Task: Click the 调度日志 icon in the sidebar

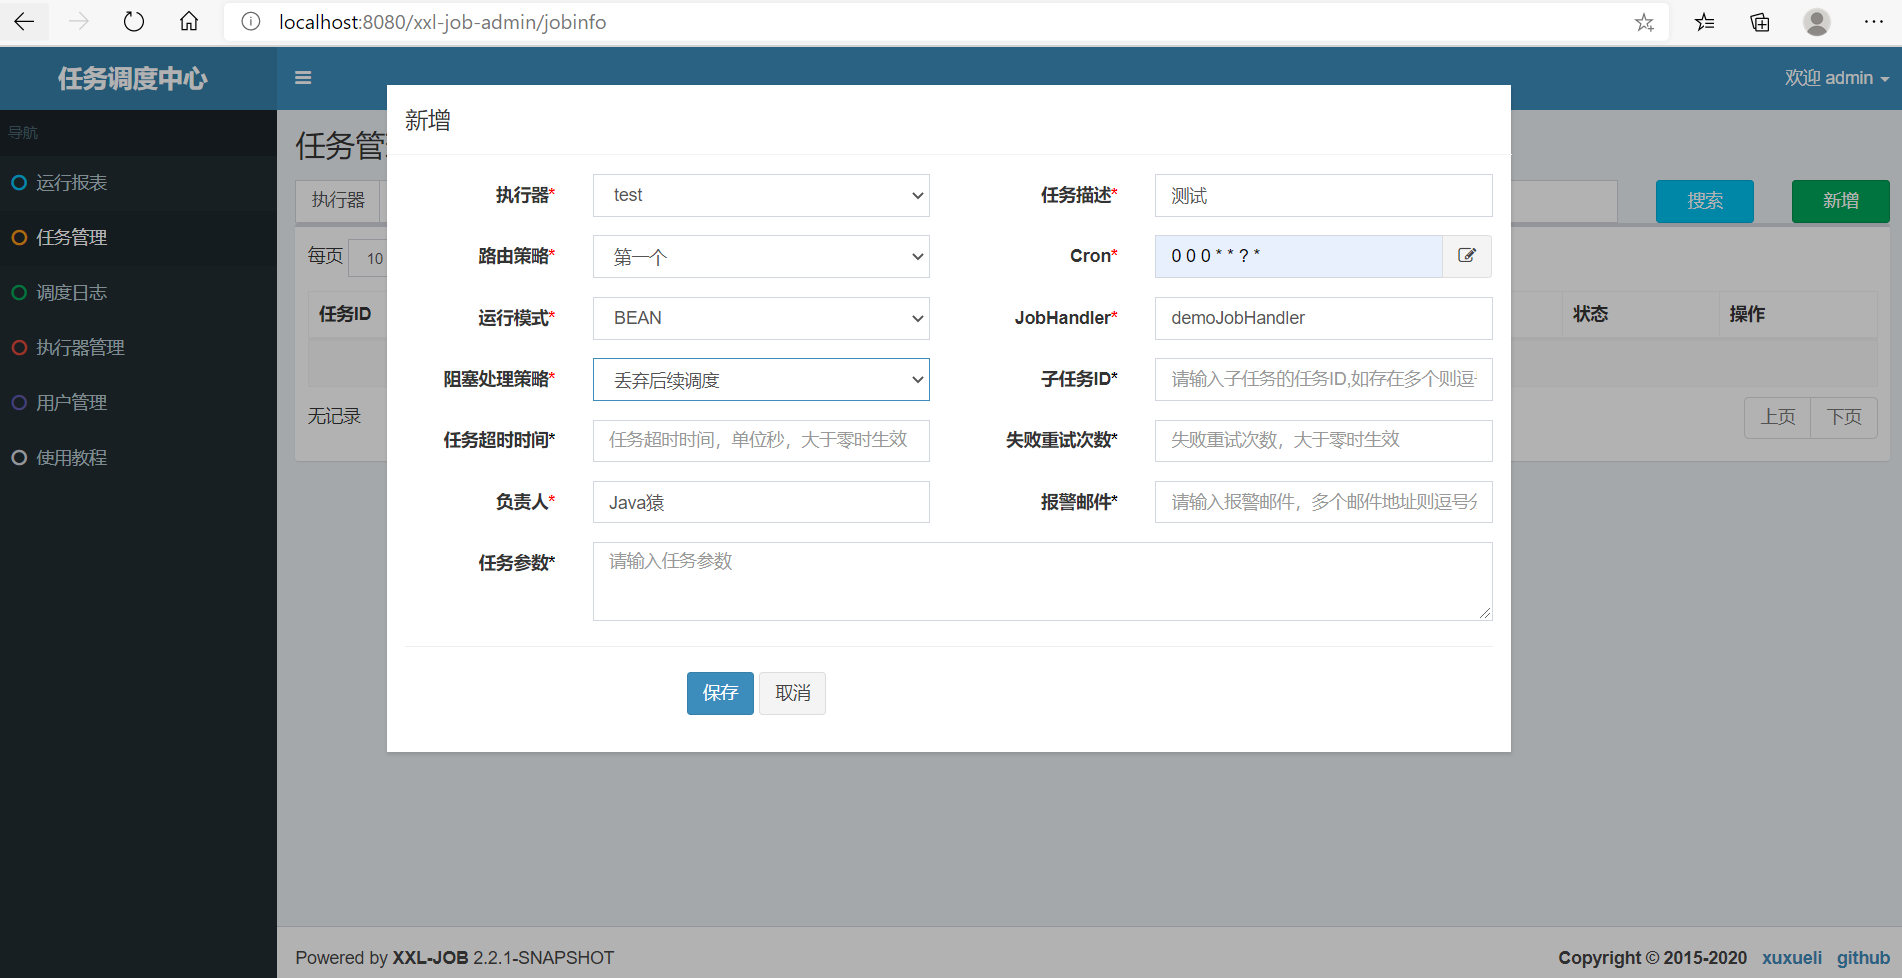Action: (x=17, y=292)
